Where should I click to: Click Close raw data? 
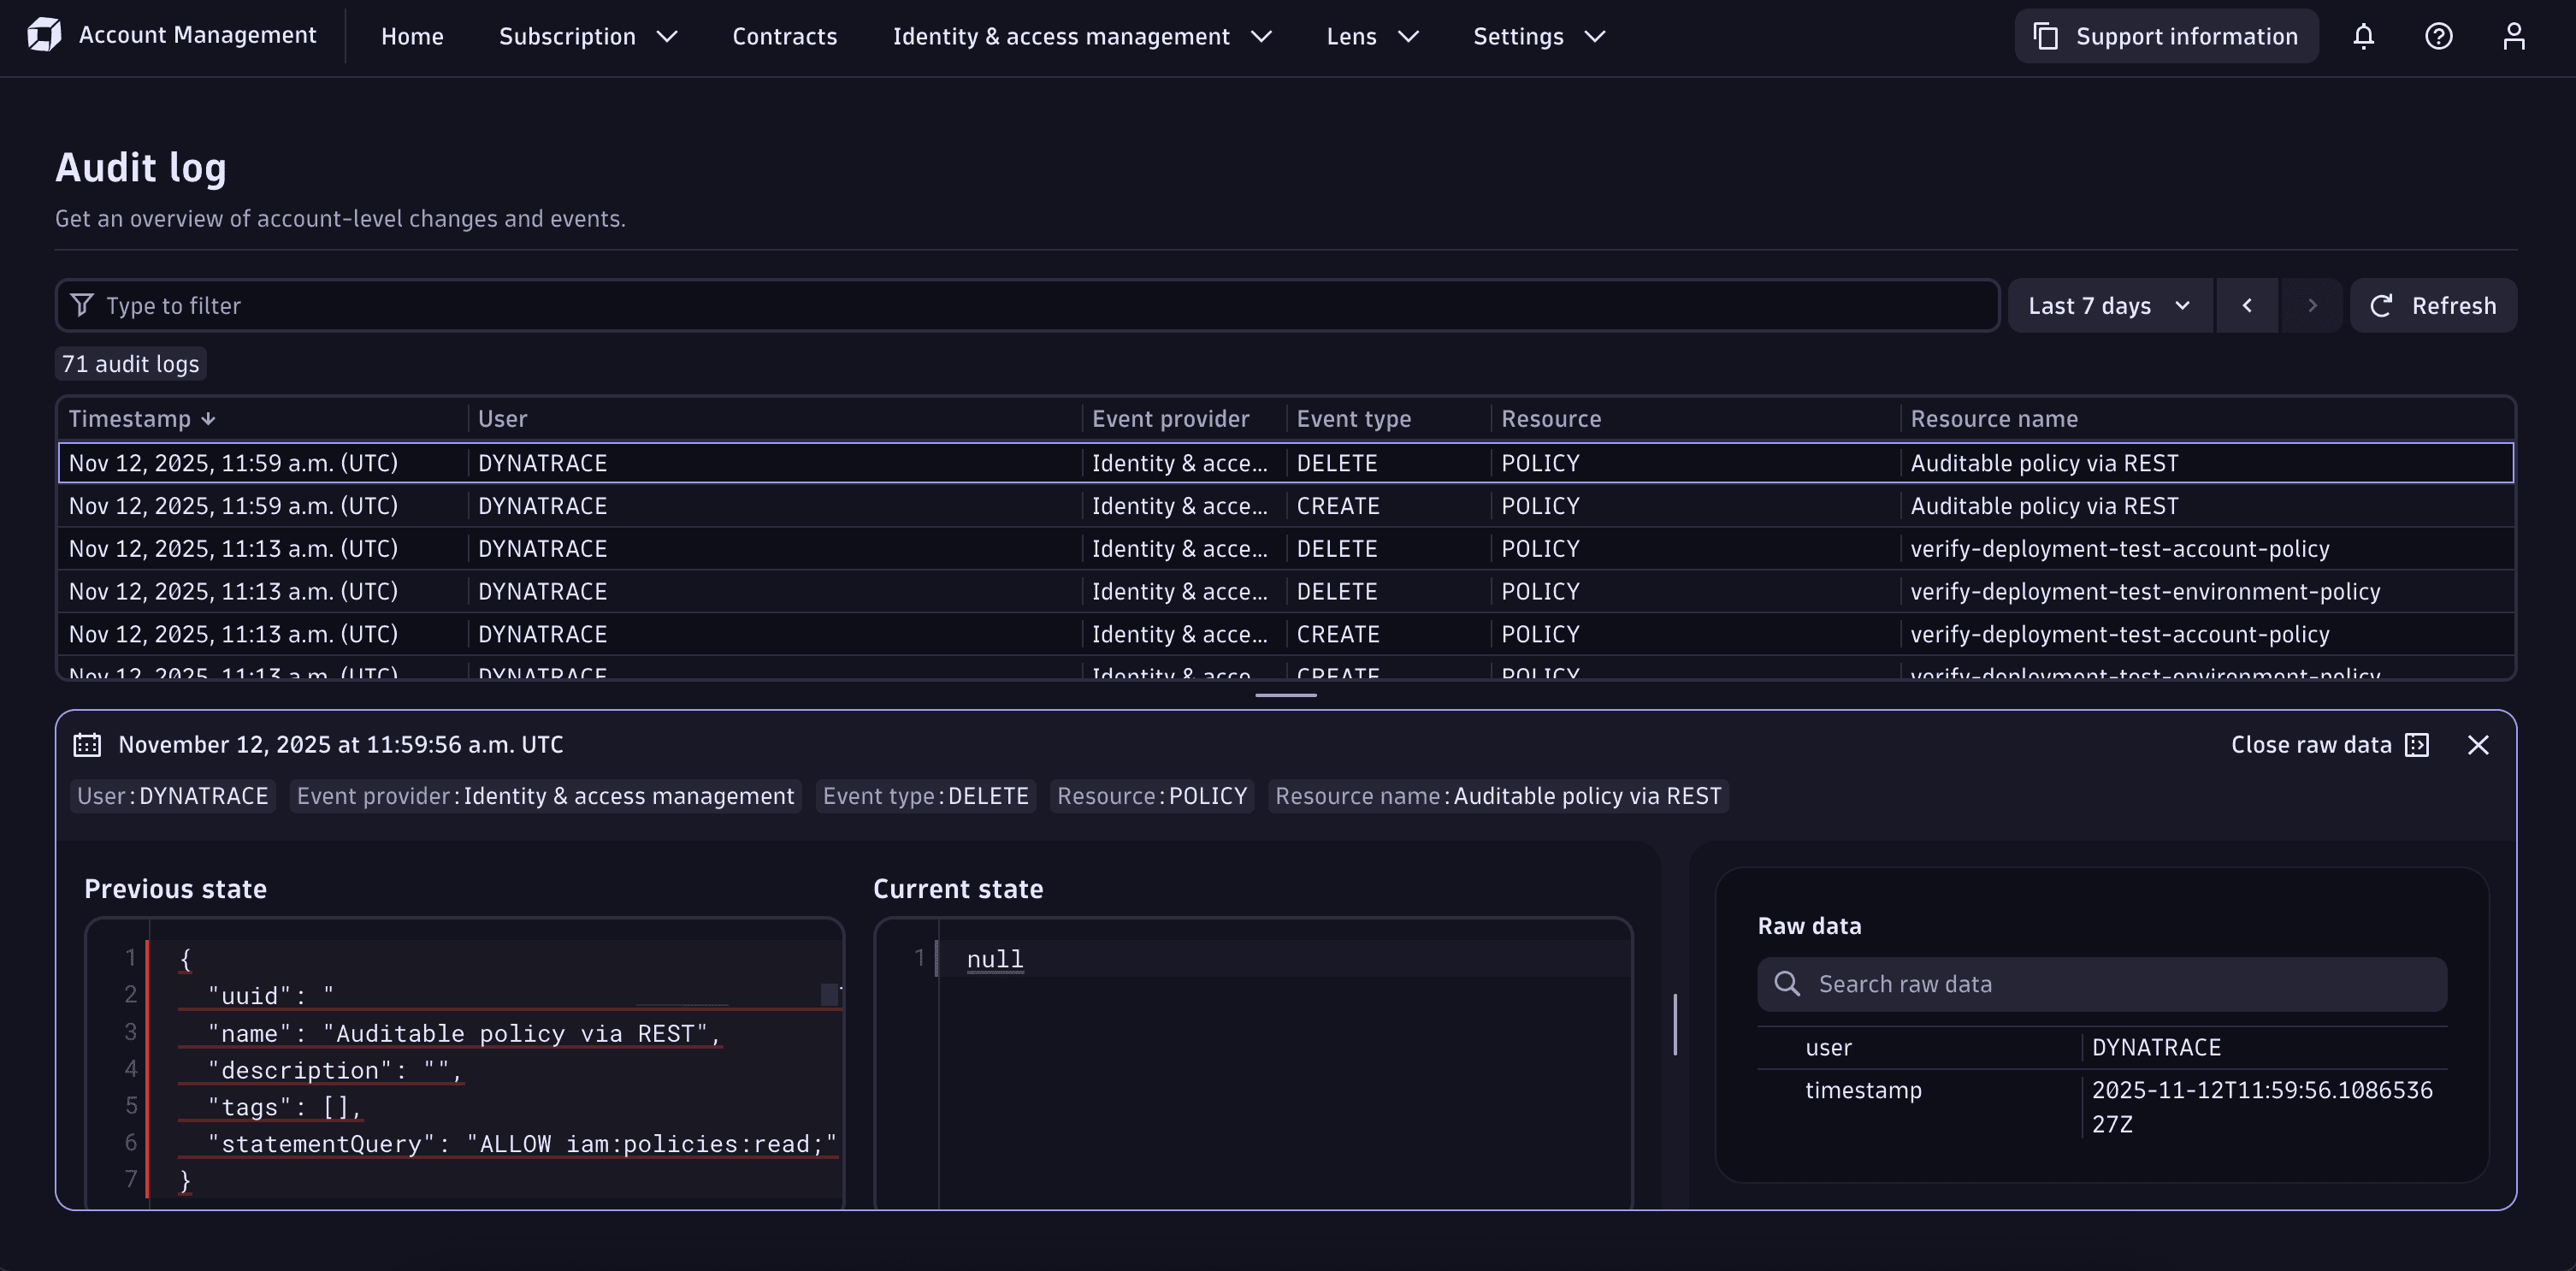tap(2311, 744)
